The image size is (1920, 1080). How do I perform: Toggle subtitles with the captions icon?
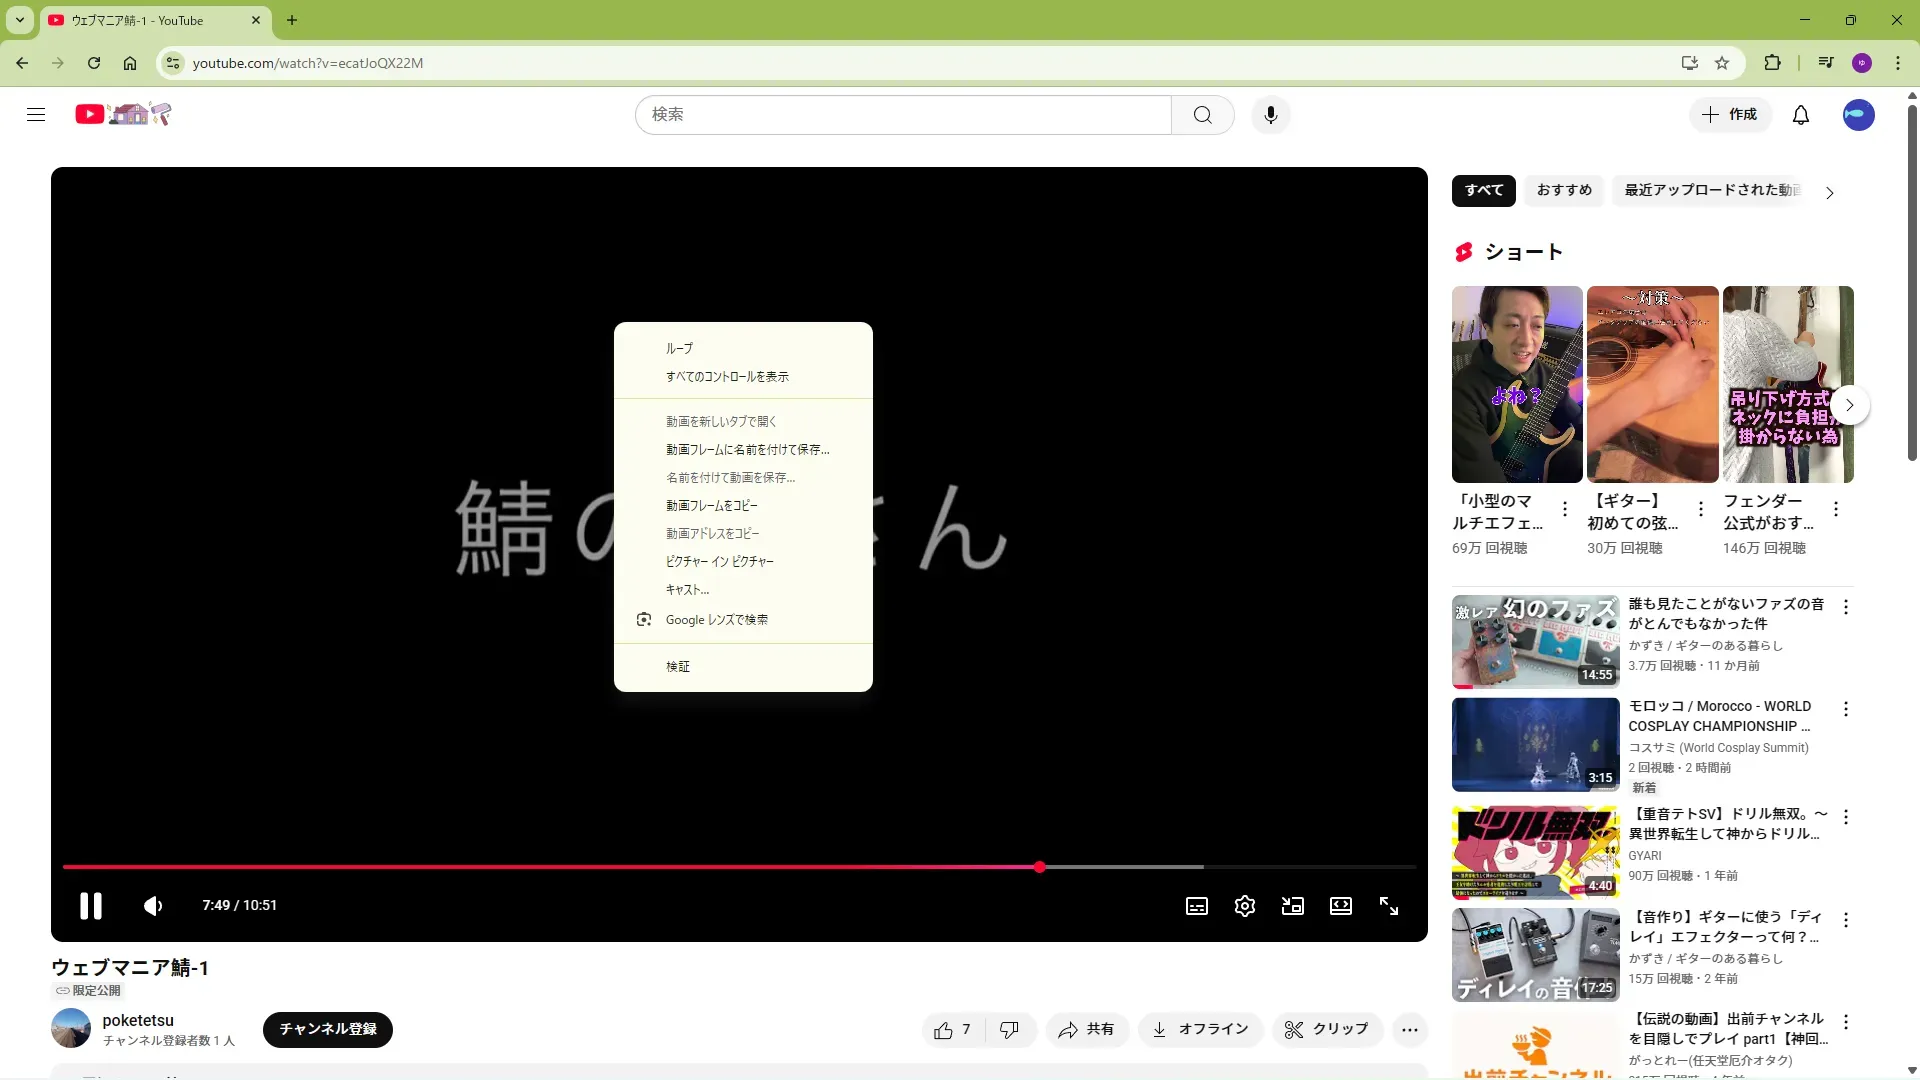click(1197, 906)
